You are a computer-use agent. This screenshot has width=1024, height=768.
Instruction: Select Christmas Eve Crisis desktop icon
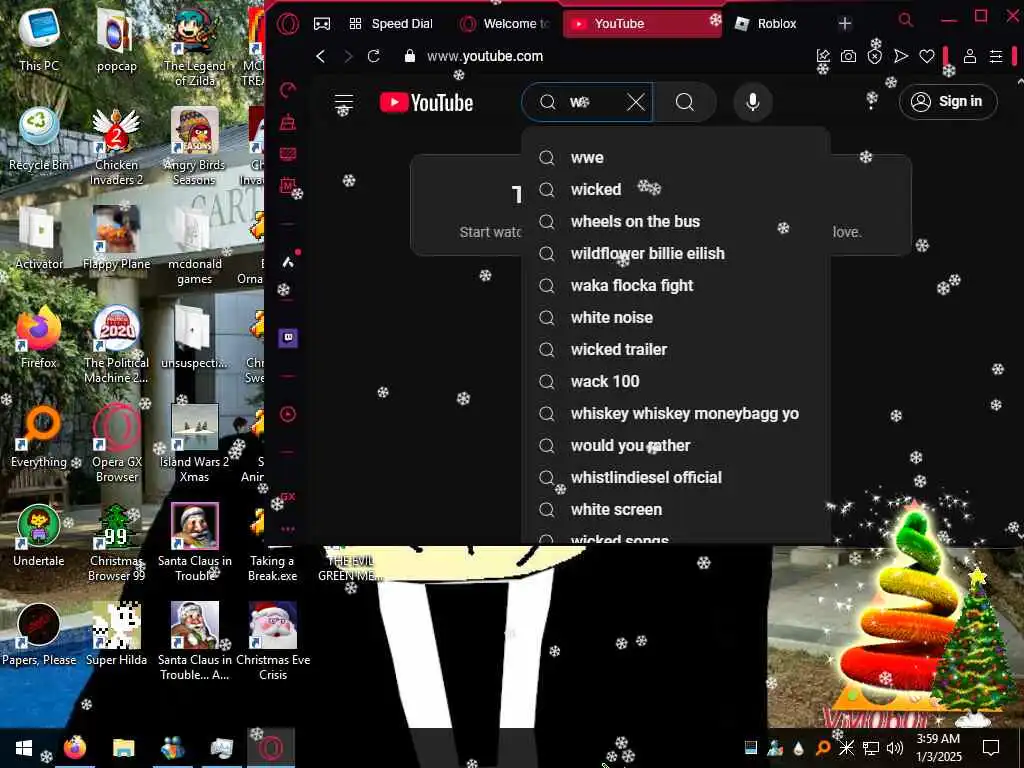(273, 641)
